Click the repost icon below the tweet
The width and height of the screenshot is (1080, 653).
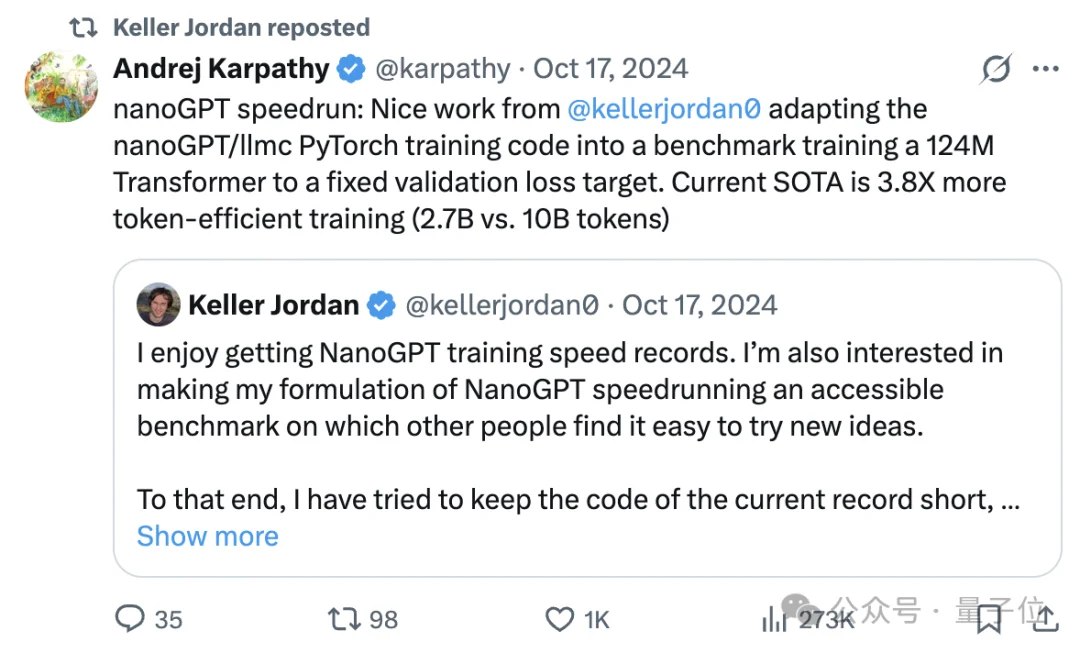(345, 620)
